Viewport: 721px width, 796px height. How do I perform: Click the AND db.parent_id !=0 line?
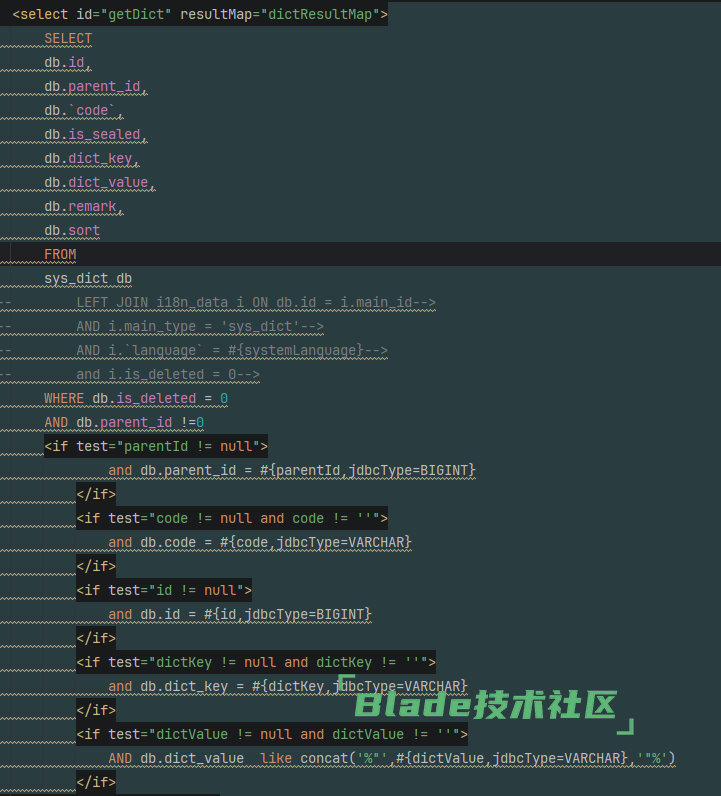coord(124,422)
